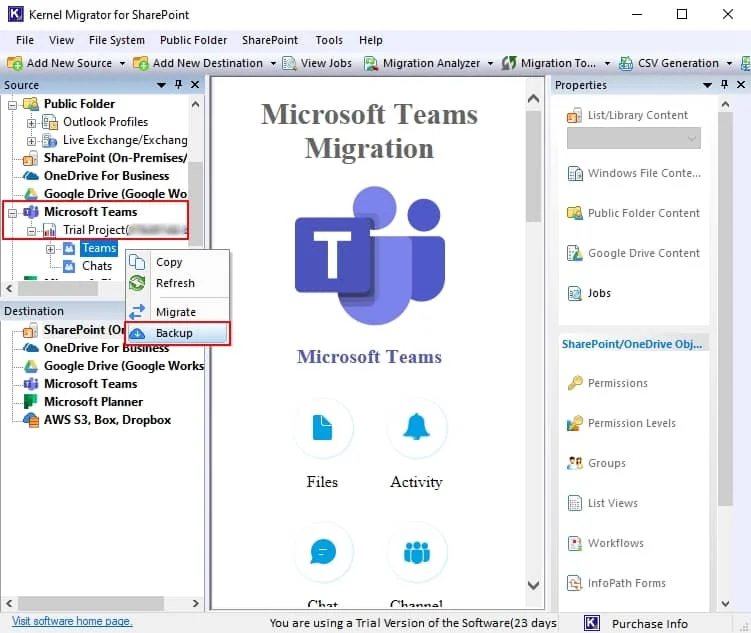This screenshot has width=751, height=633.
Task: Click the InfoPath Forms icon
Action: click(x=575, y=583)
